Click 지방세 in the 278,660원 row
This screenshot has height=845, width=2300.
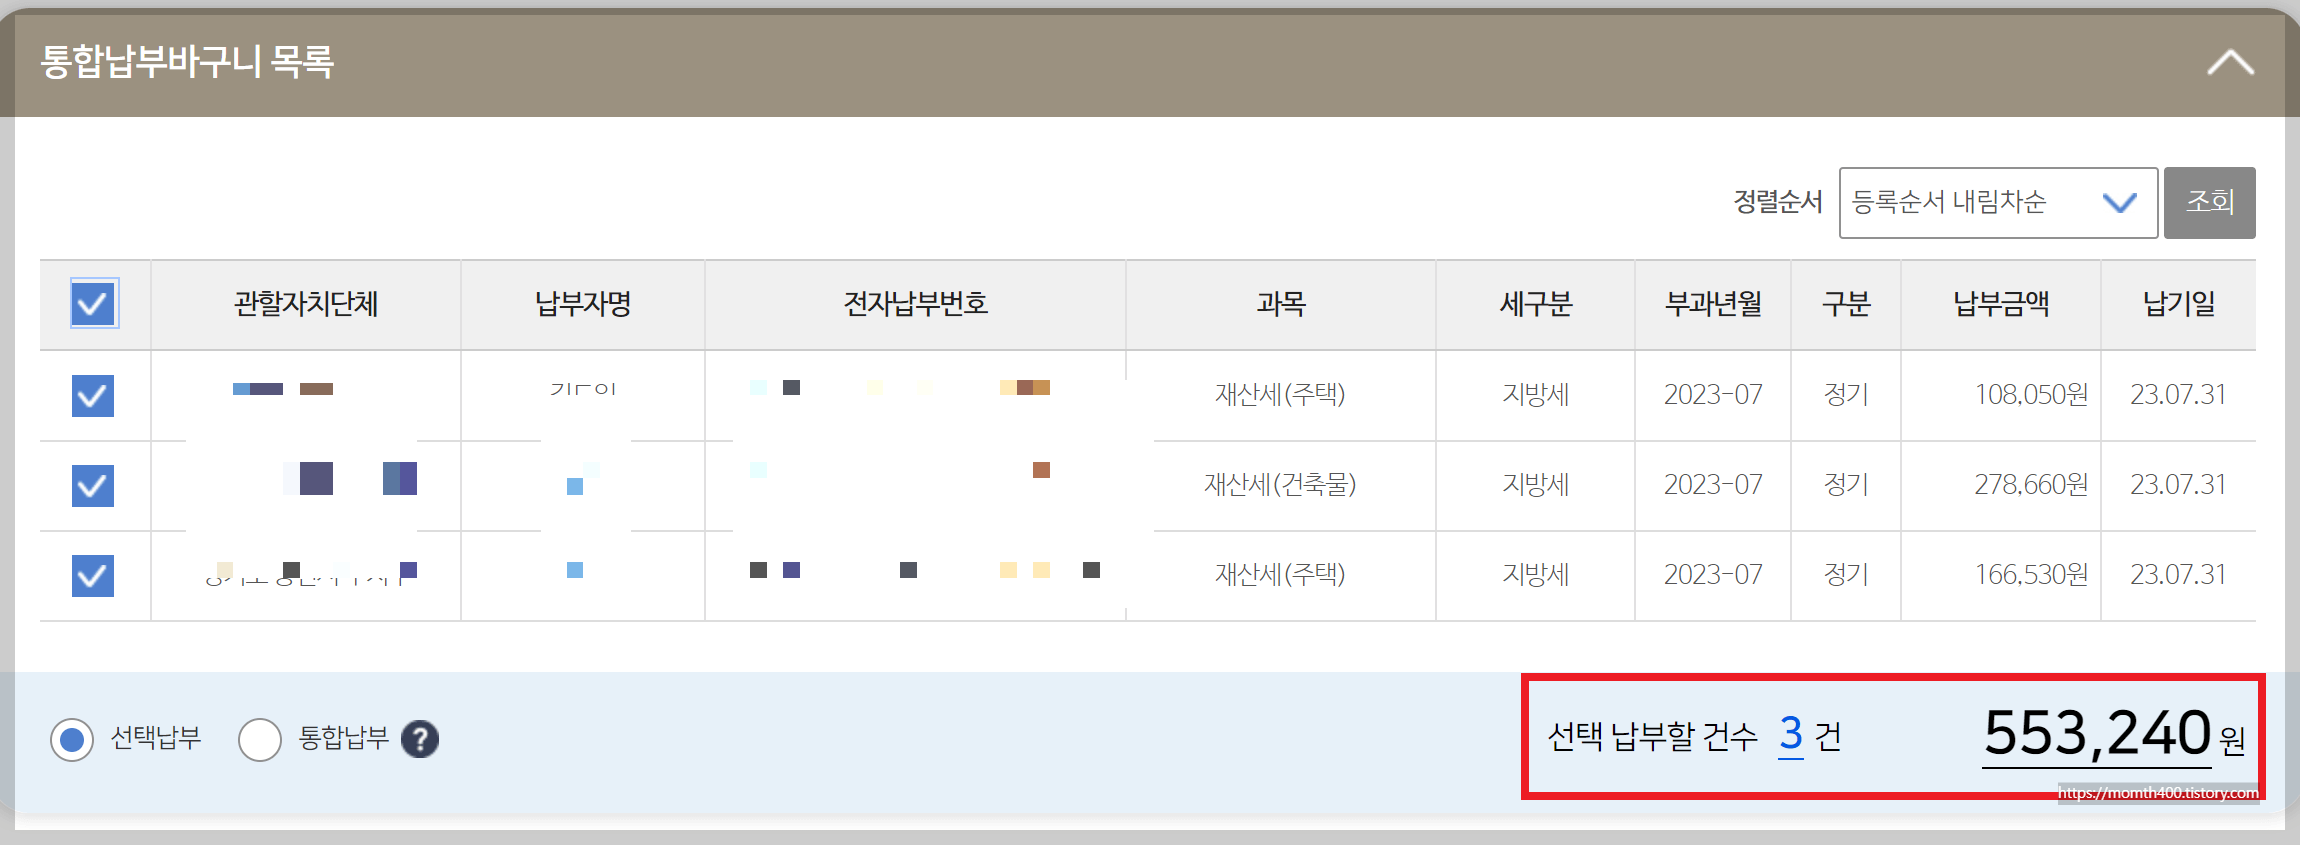pyautogui.click(x=1536, y=485)
